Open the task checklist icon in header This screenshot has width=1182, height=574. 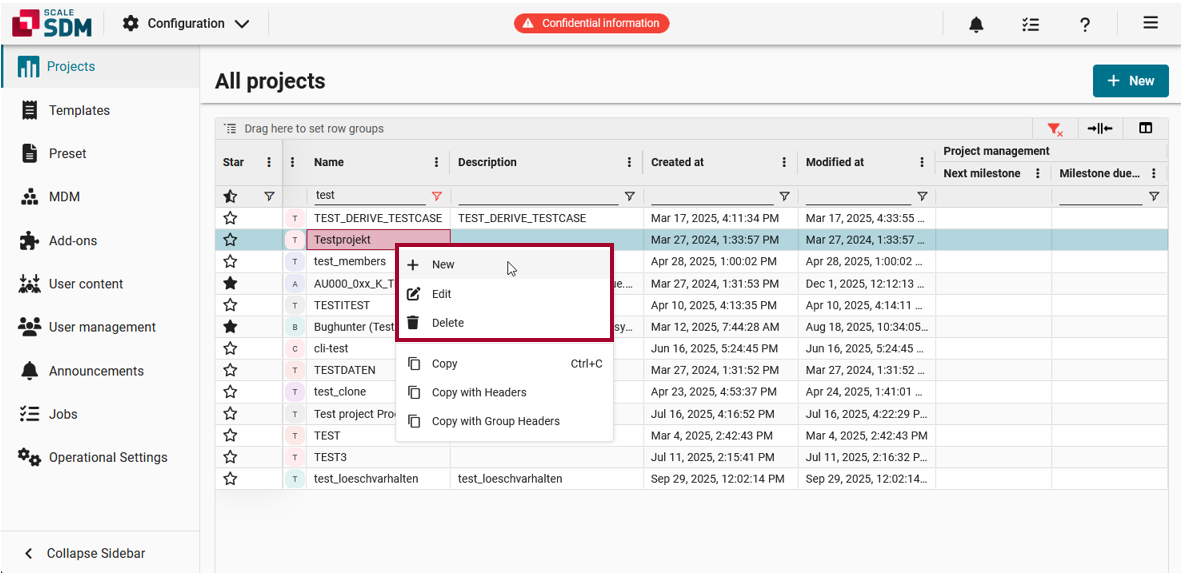pos(1030,24)
